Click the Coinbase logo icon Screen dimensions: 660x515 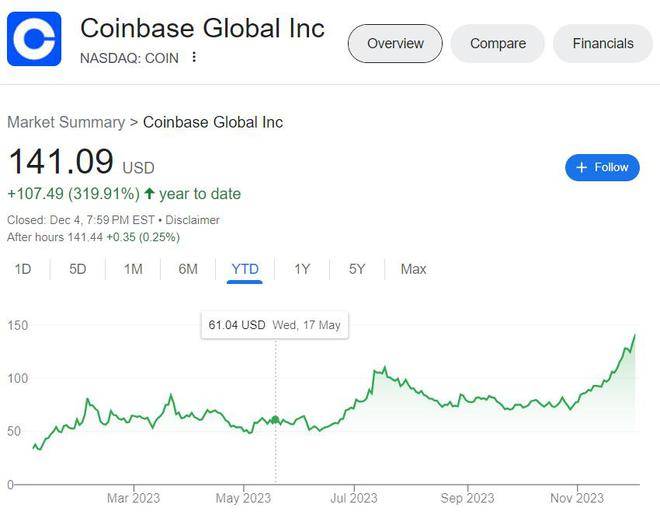pyautogui.click(x=34, y=39)
